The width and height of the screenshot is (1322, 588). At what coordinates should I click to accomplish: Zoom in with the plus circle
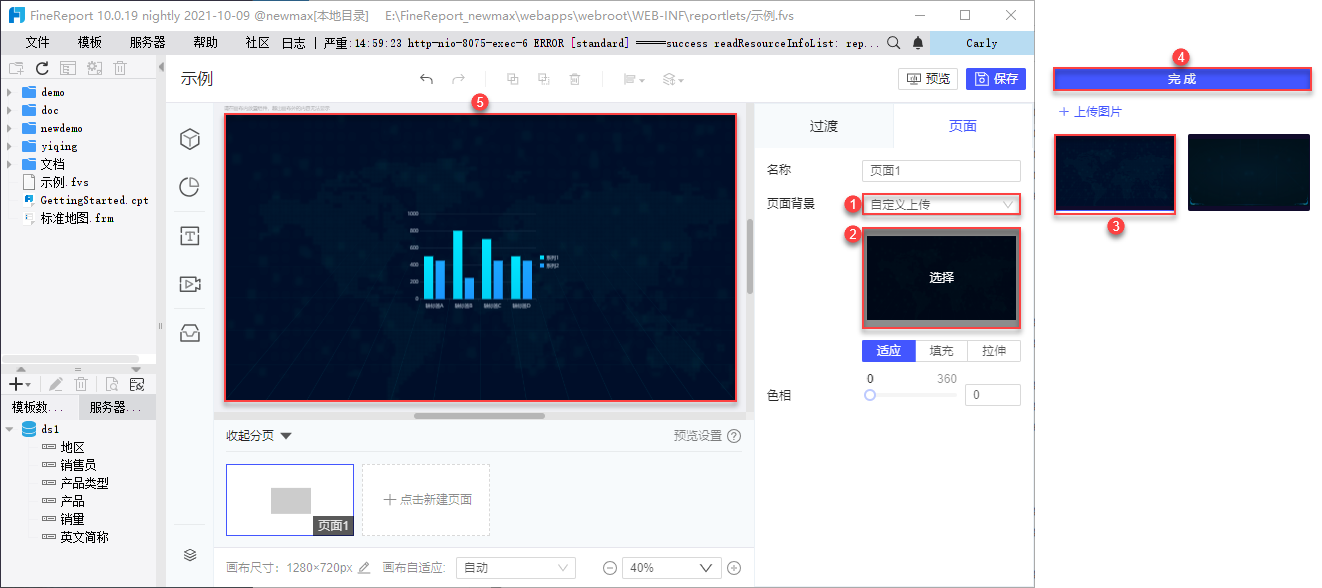pyautogui.click(x=734, y=568)
